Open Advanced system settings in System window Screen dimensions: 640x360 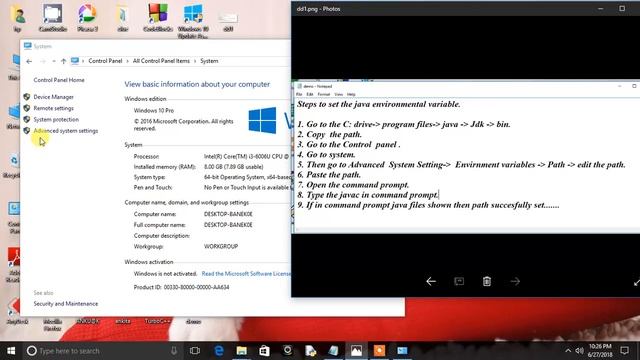[x=66, y=131]
